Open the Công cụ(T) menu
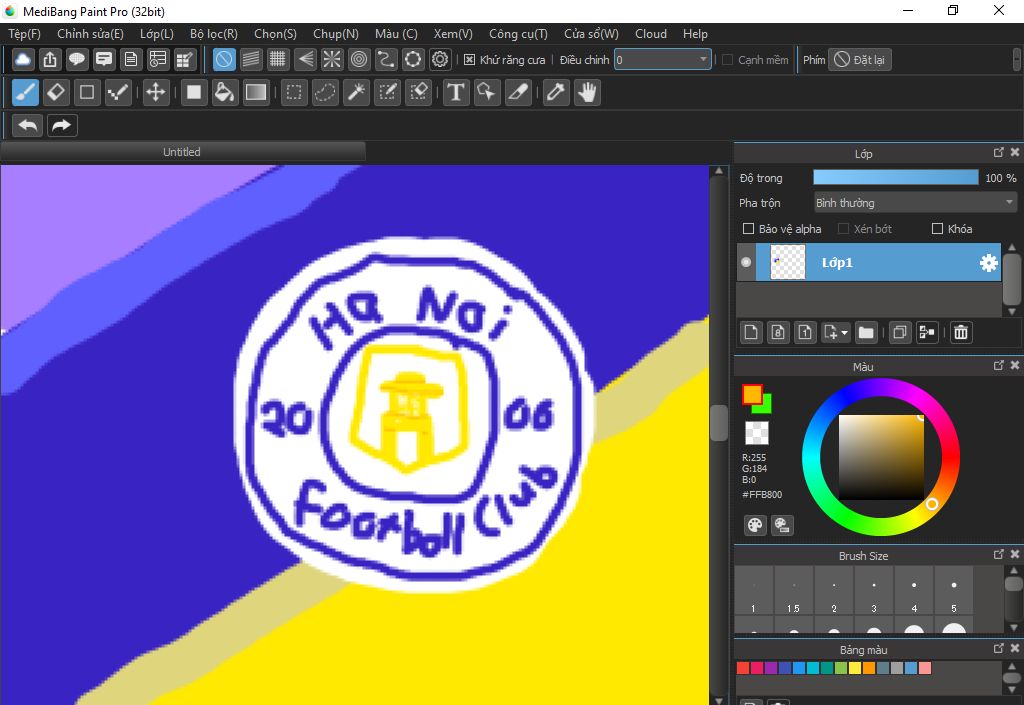The height and width of the screenshot is (705, 1024). pos(519,34)
